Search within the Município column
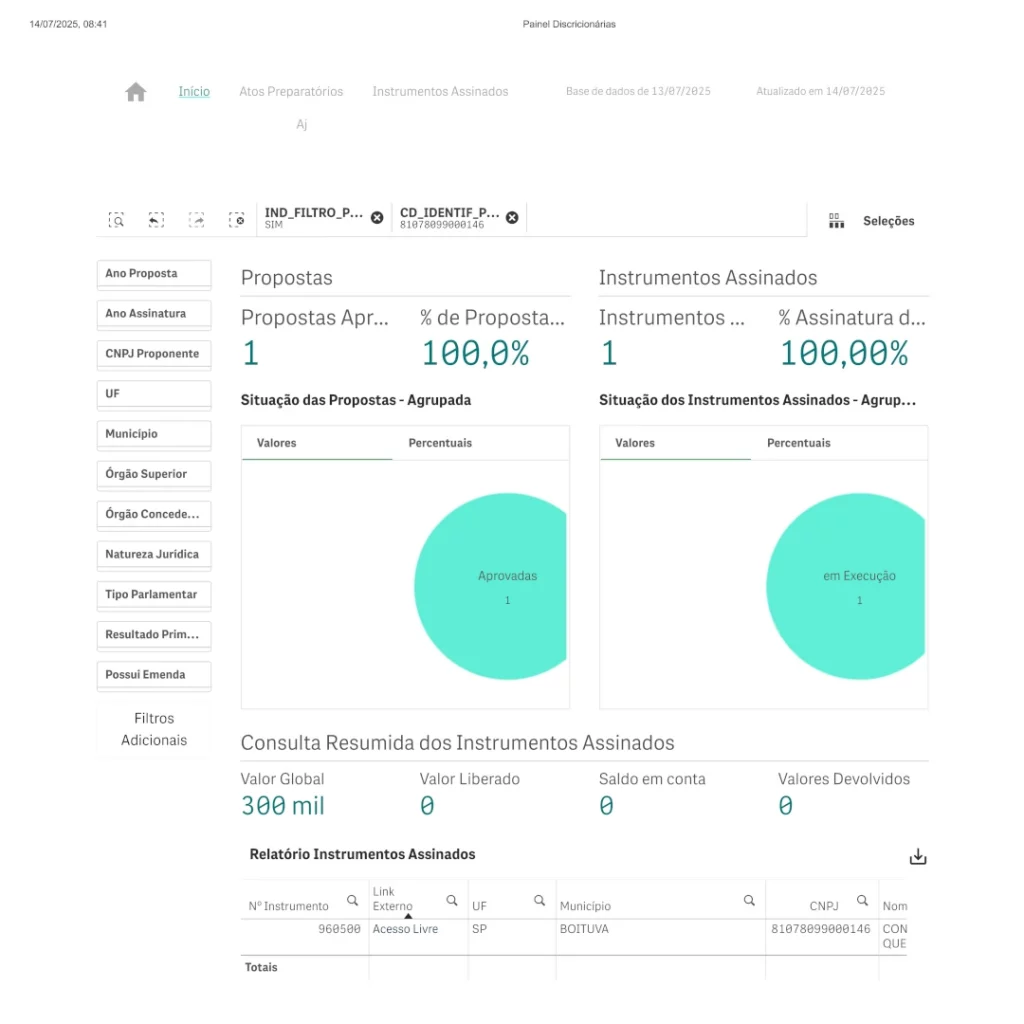Screen dimensions: 1024x1024 [x=749, y=900]
